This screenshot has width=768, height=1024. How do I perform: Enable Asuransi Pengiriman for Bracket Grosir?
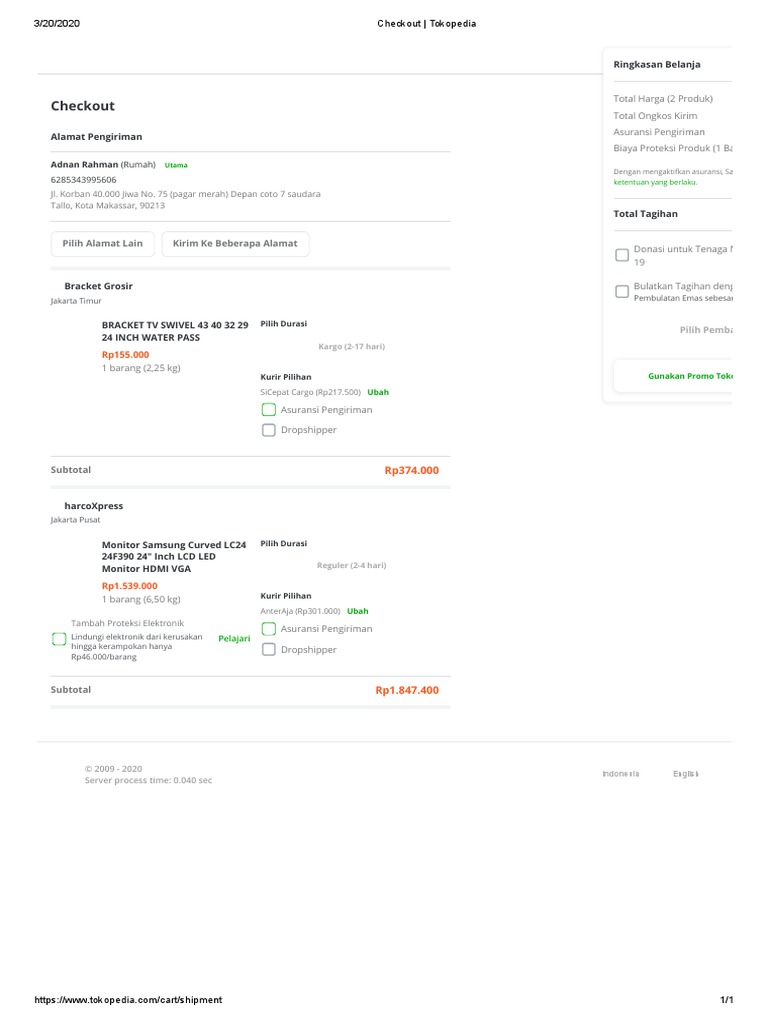(x=269, y=410)
